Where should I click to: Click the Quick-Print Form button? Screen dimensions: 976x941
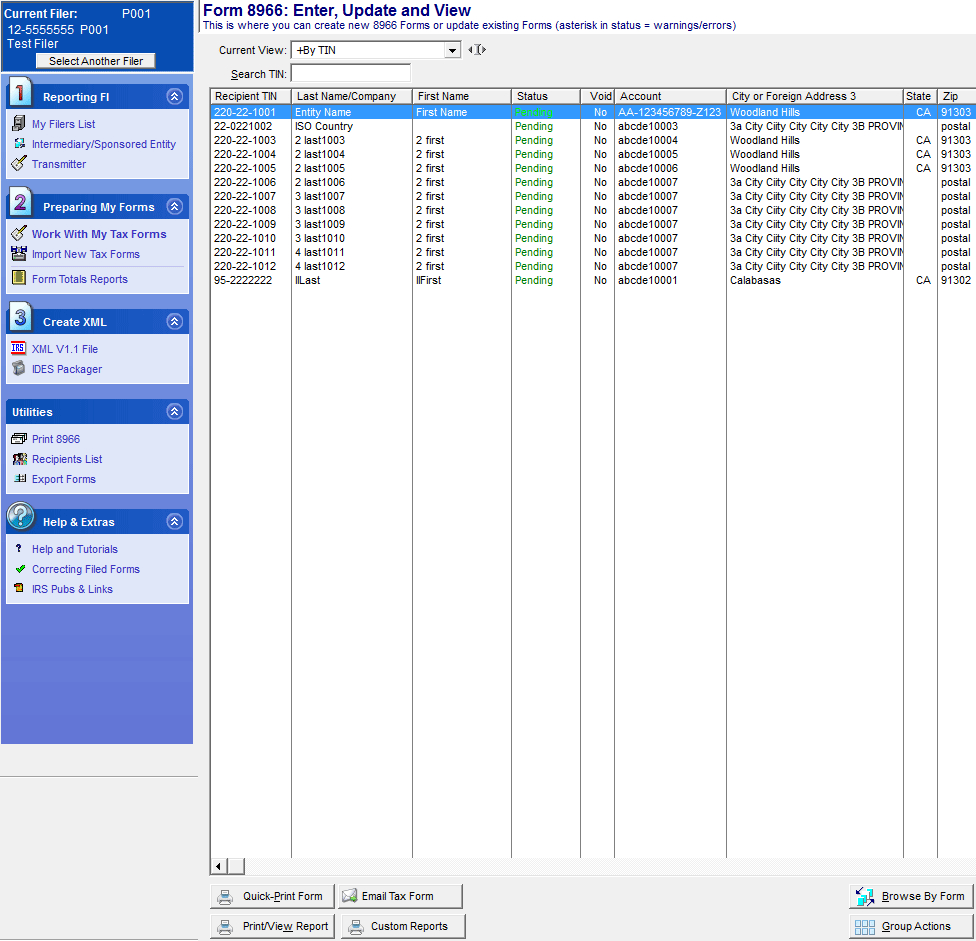tap(272, 896)
